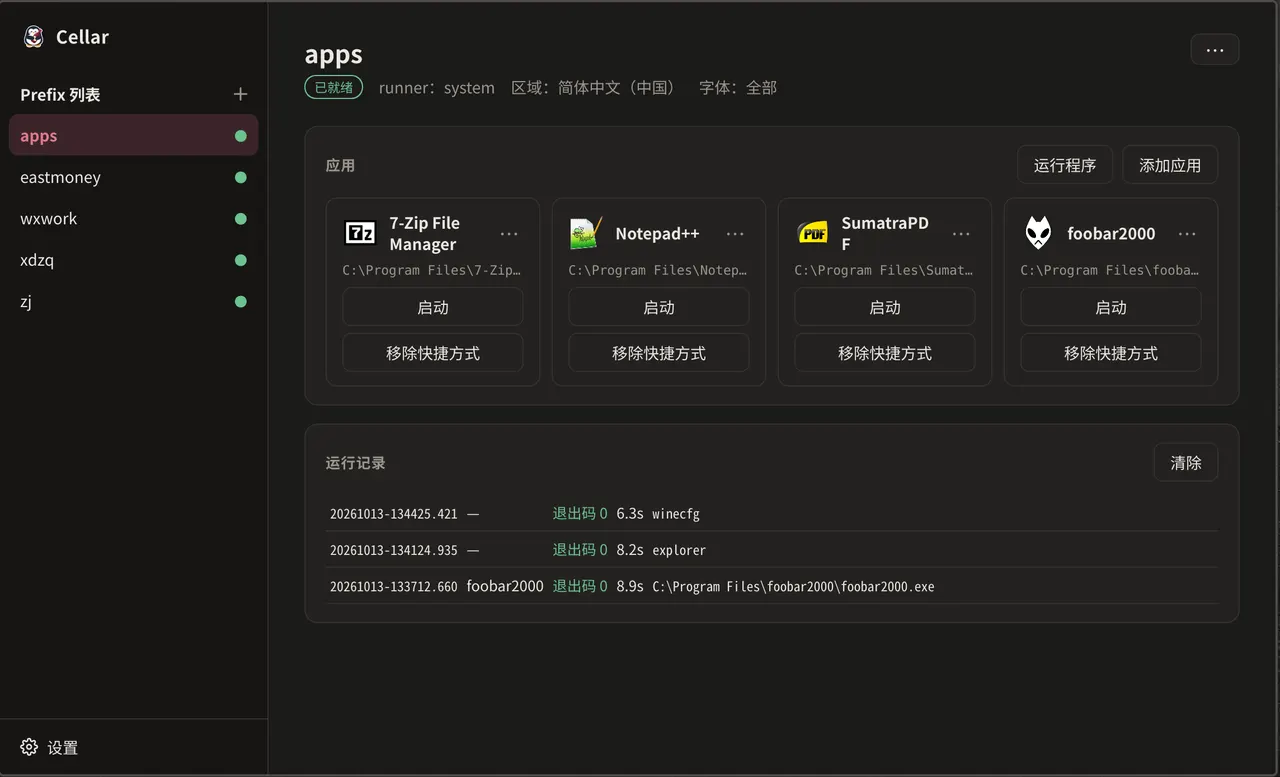Screen dimensions: 1280x777
Task: Remove the SumatraPDF shortcut
Action: click(885, 353)
